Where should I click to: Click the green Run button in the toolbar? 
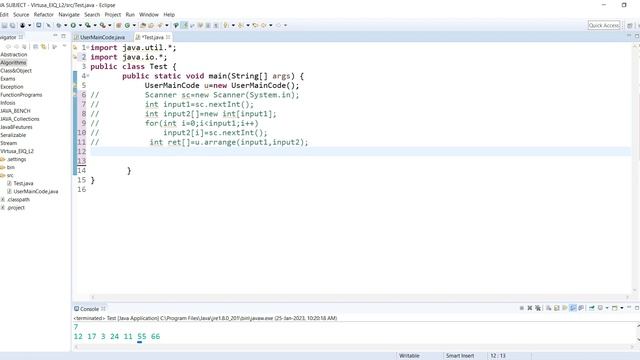[x=73, y=25]
